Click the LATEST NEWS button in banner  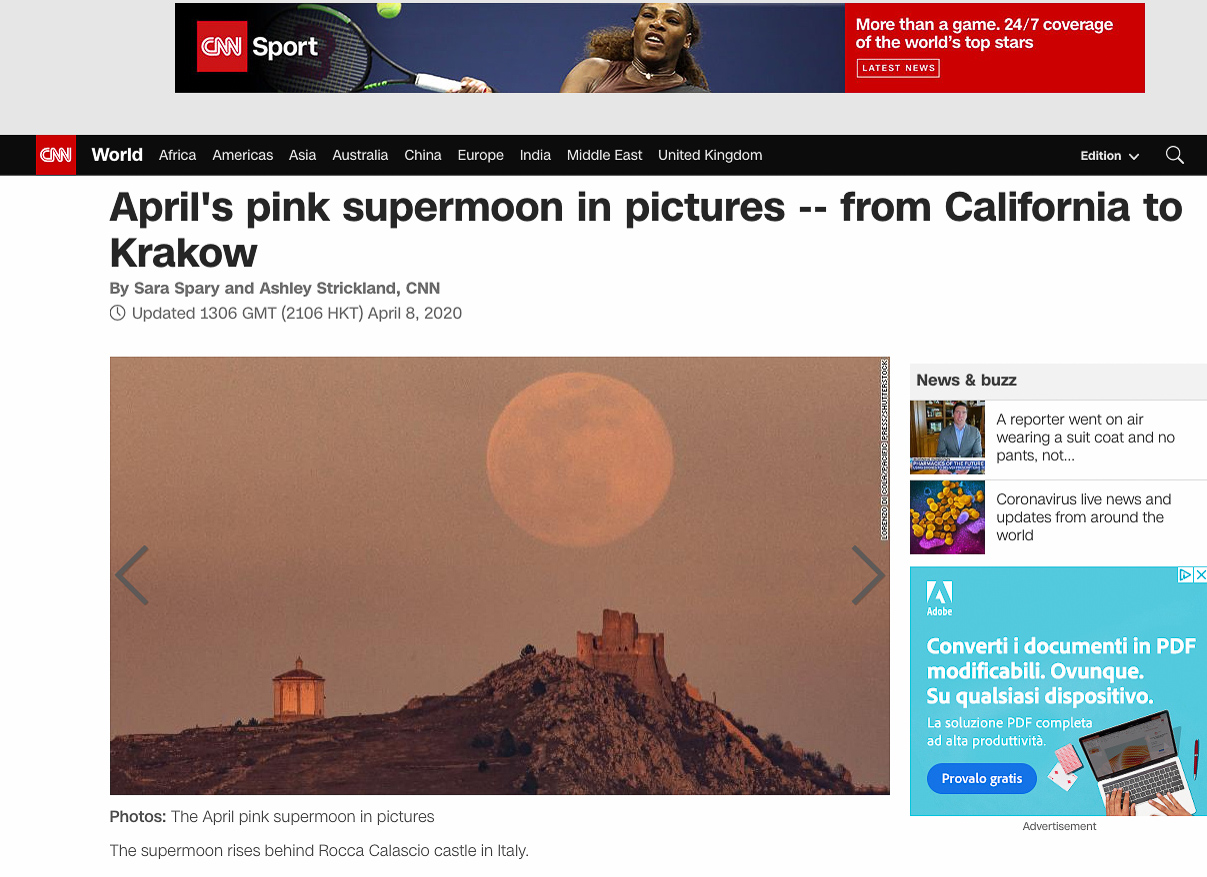(x=898, y=68)
